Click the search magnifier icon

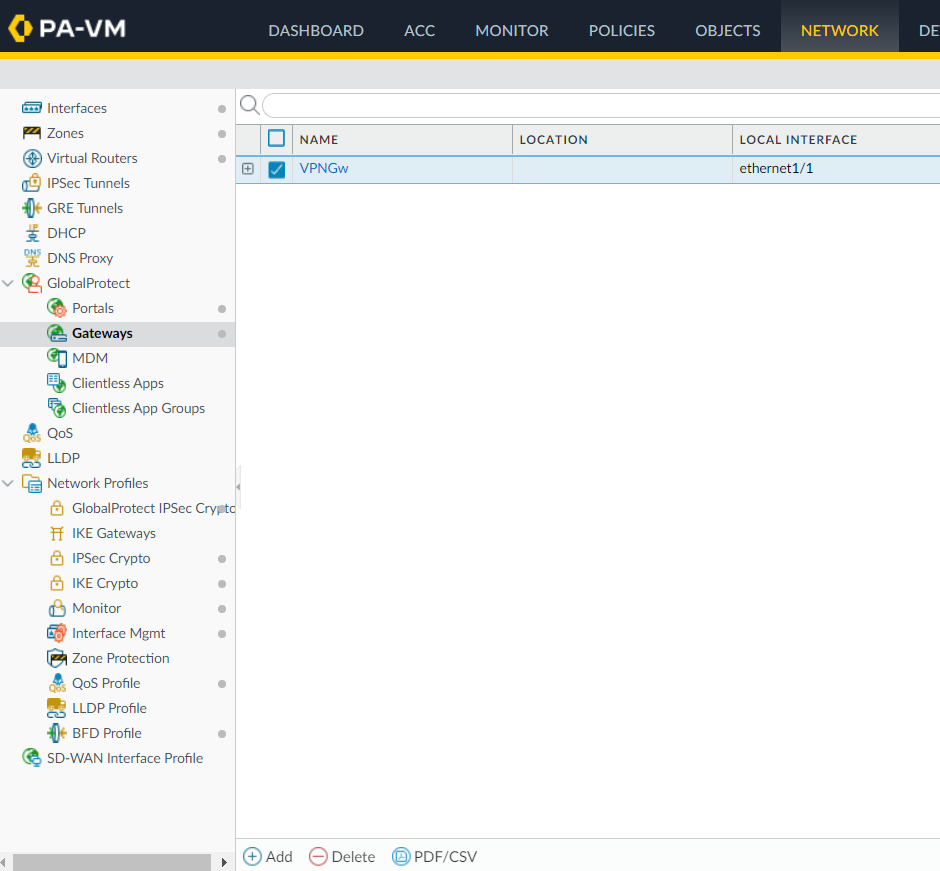[249, 106]
